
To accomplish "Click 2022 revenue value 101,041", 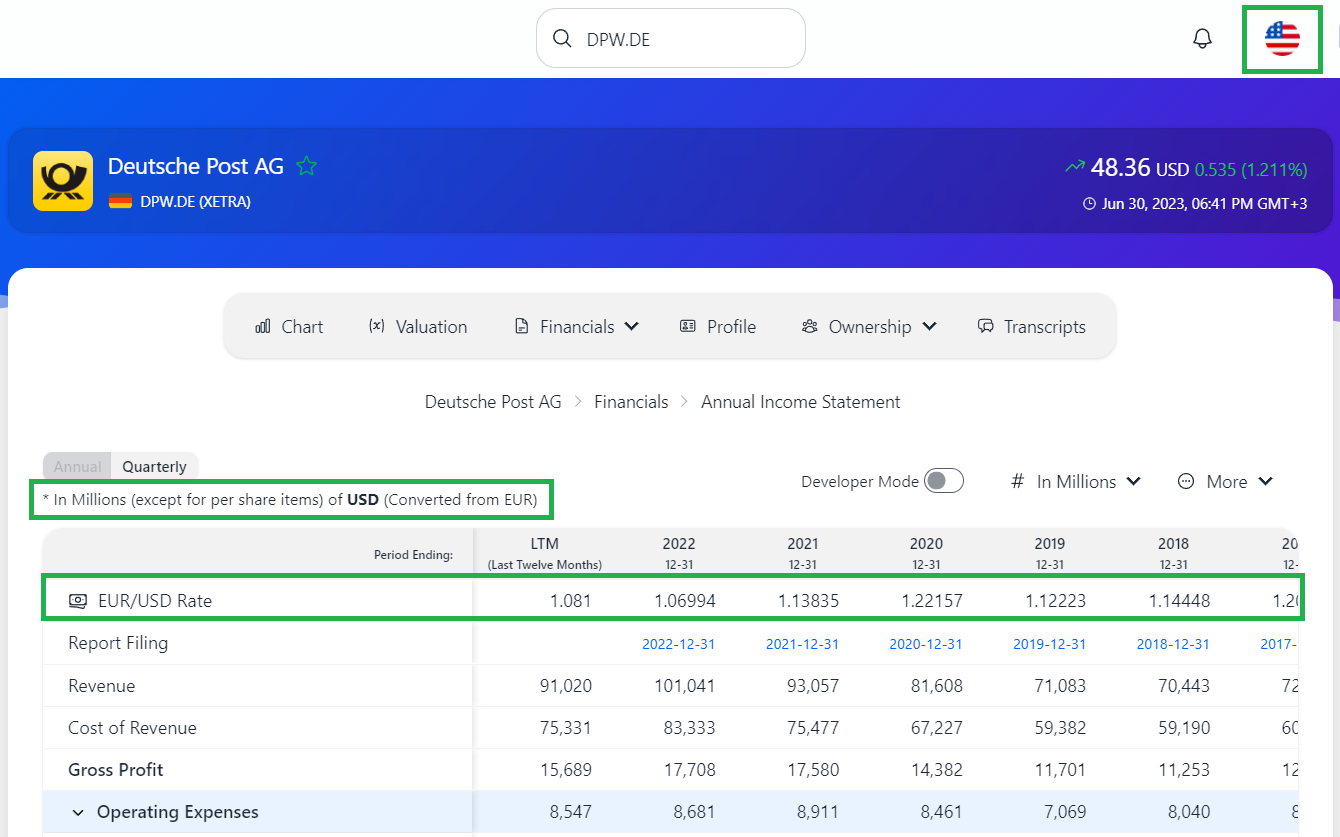I will pos(684,686).
